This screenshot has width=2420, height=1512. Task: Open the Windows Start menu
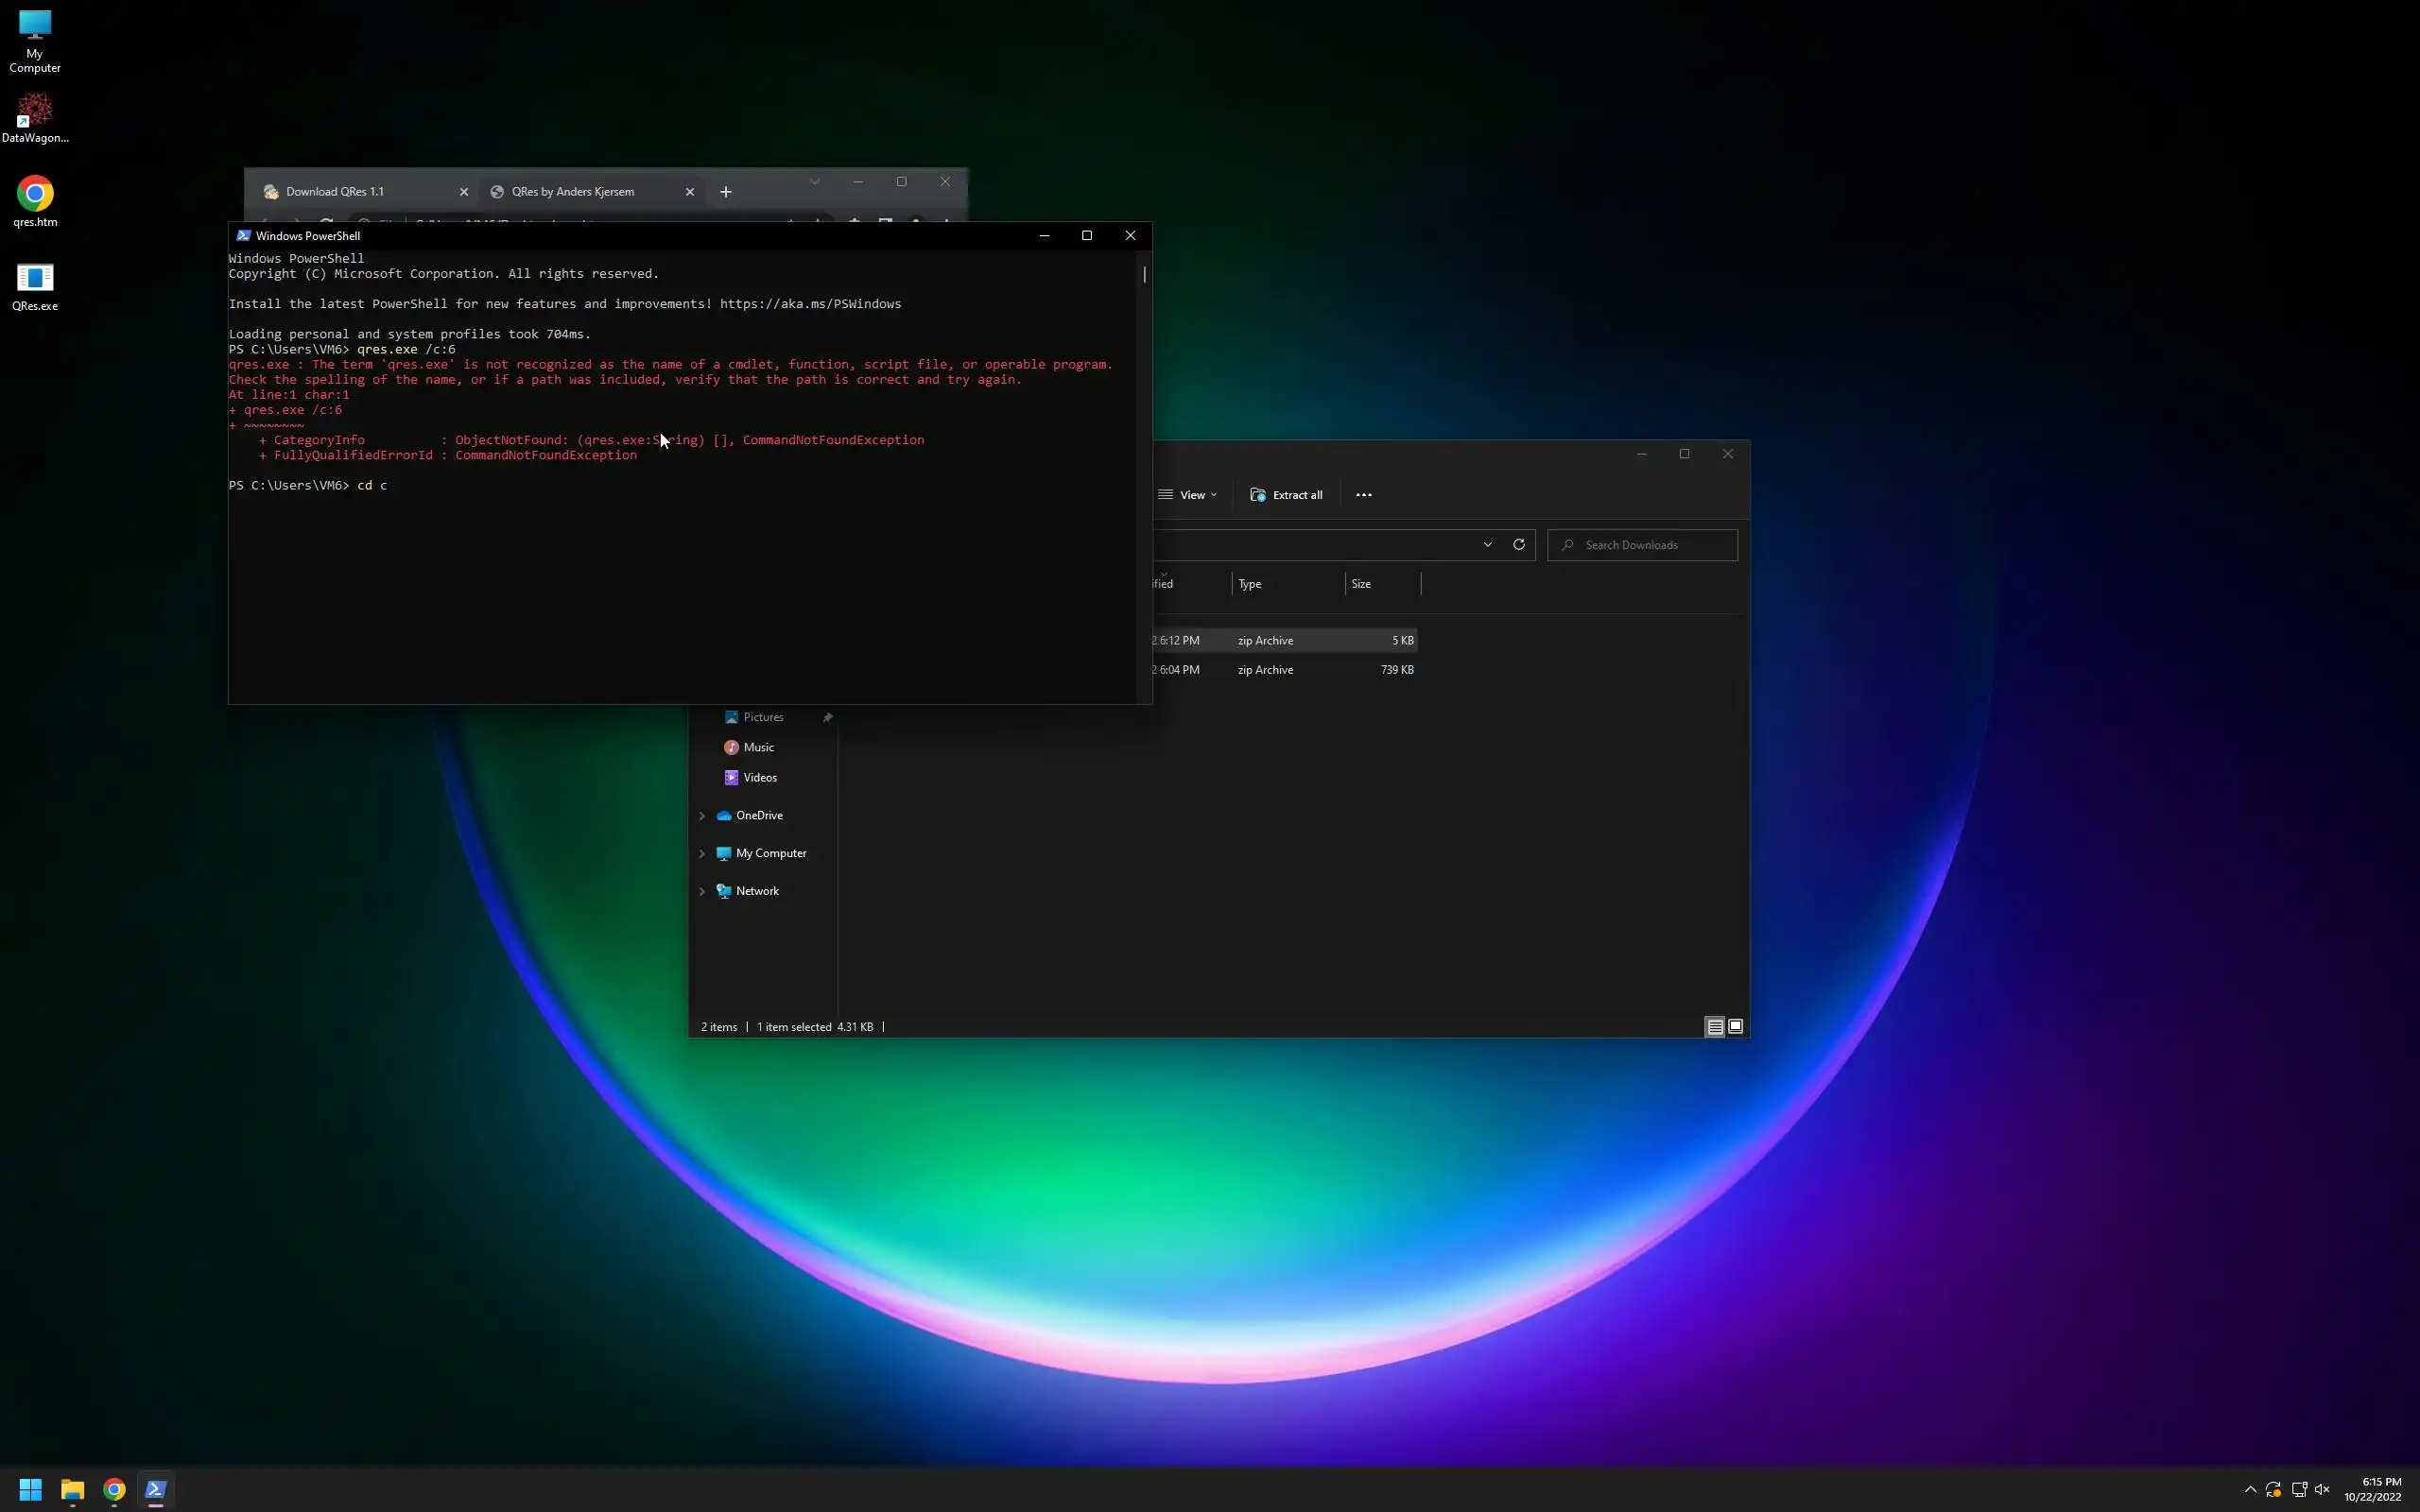tap(30, 1489)
